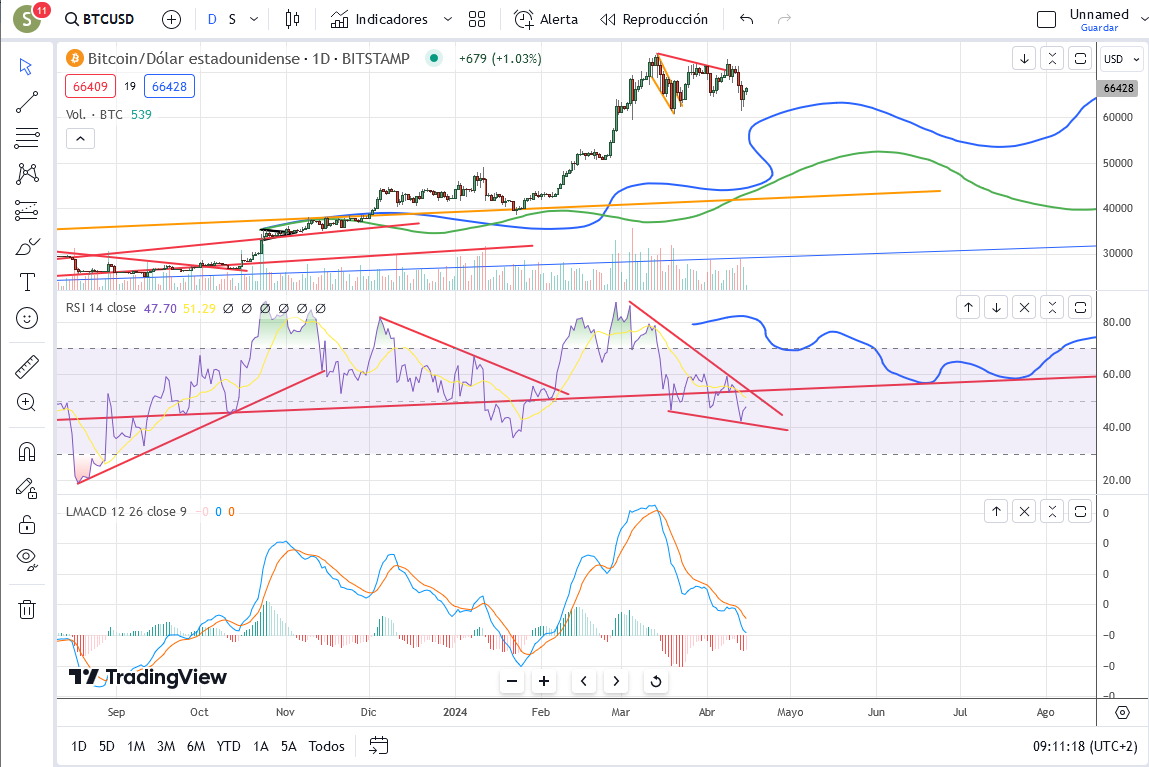Screen dimensions: 1149x767
Task: Click the LMACD 12 26 close 9 legend
Action: click(x=126, y=511)
